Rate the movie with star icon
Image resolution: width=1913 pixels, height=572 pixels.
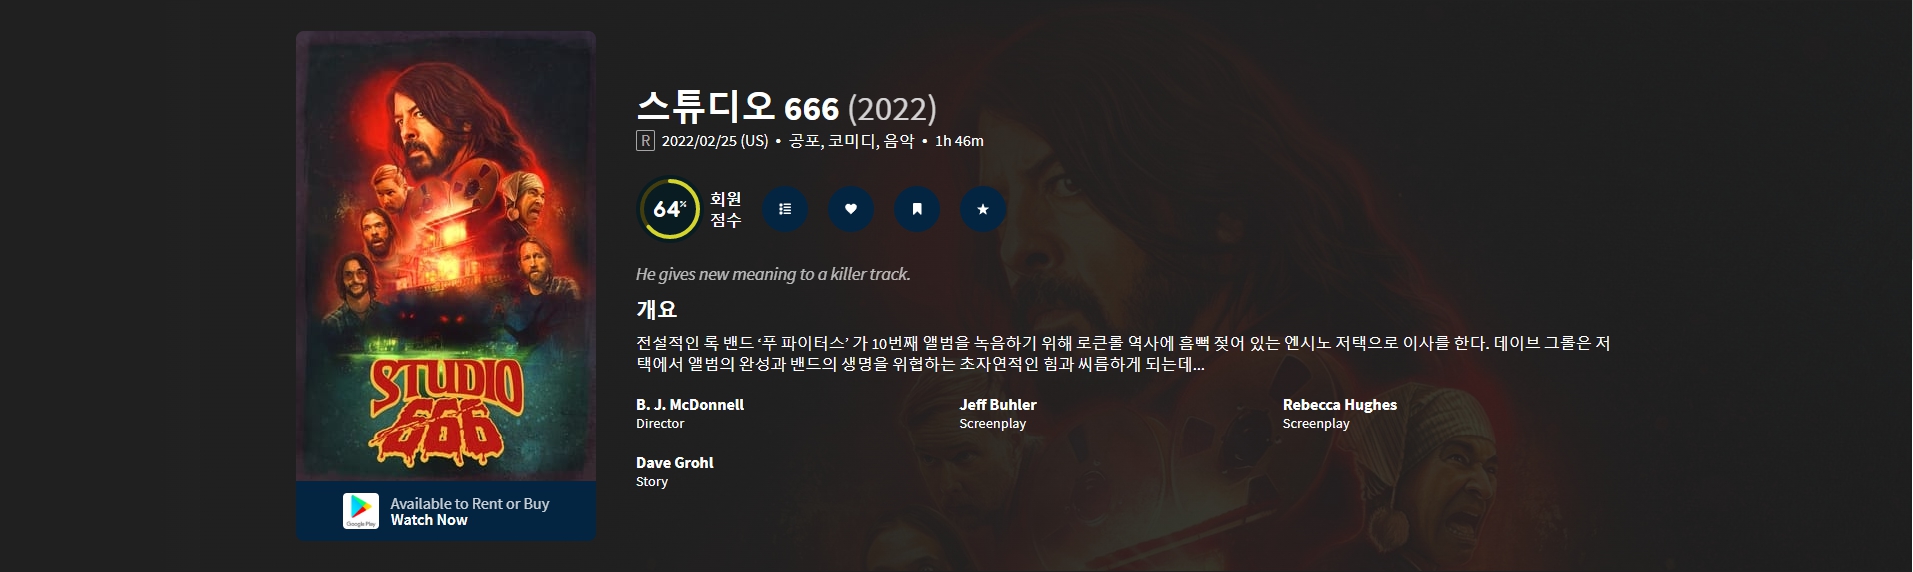click(x=983, y=209)
